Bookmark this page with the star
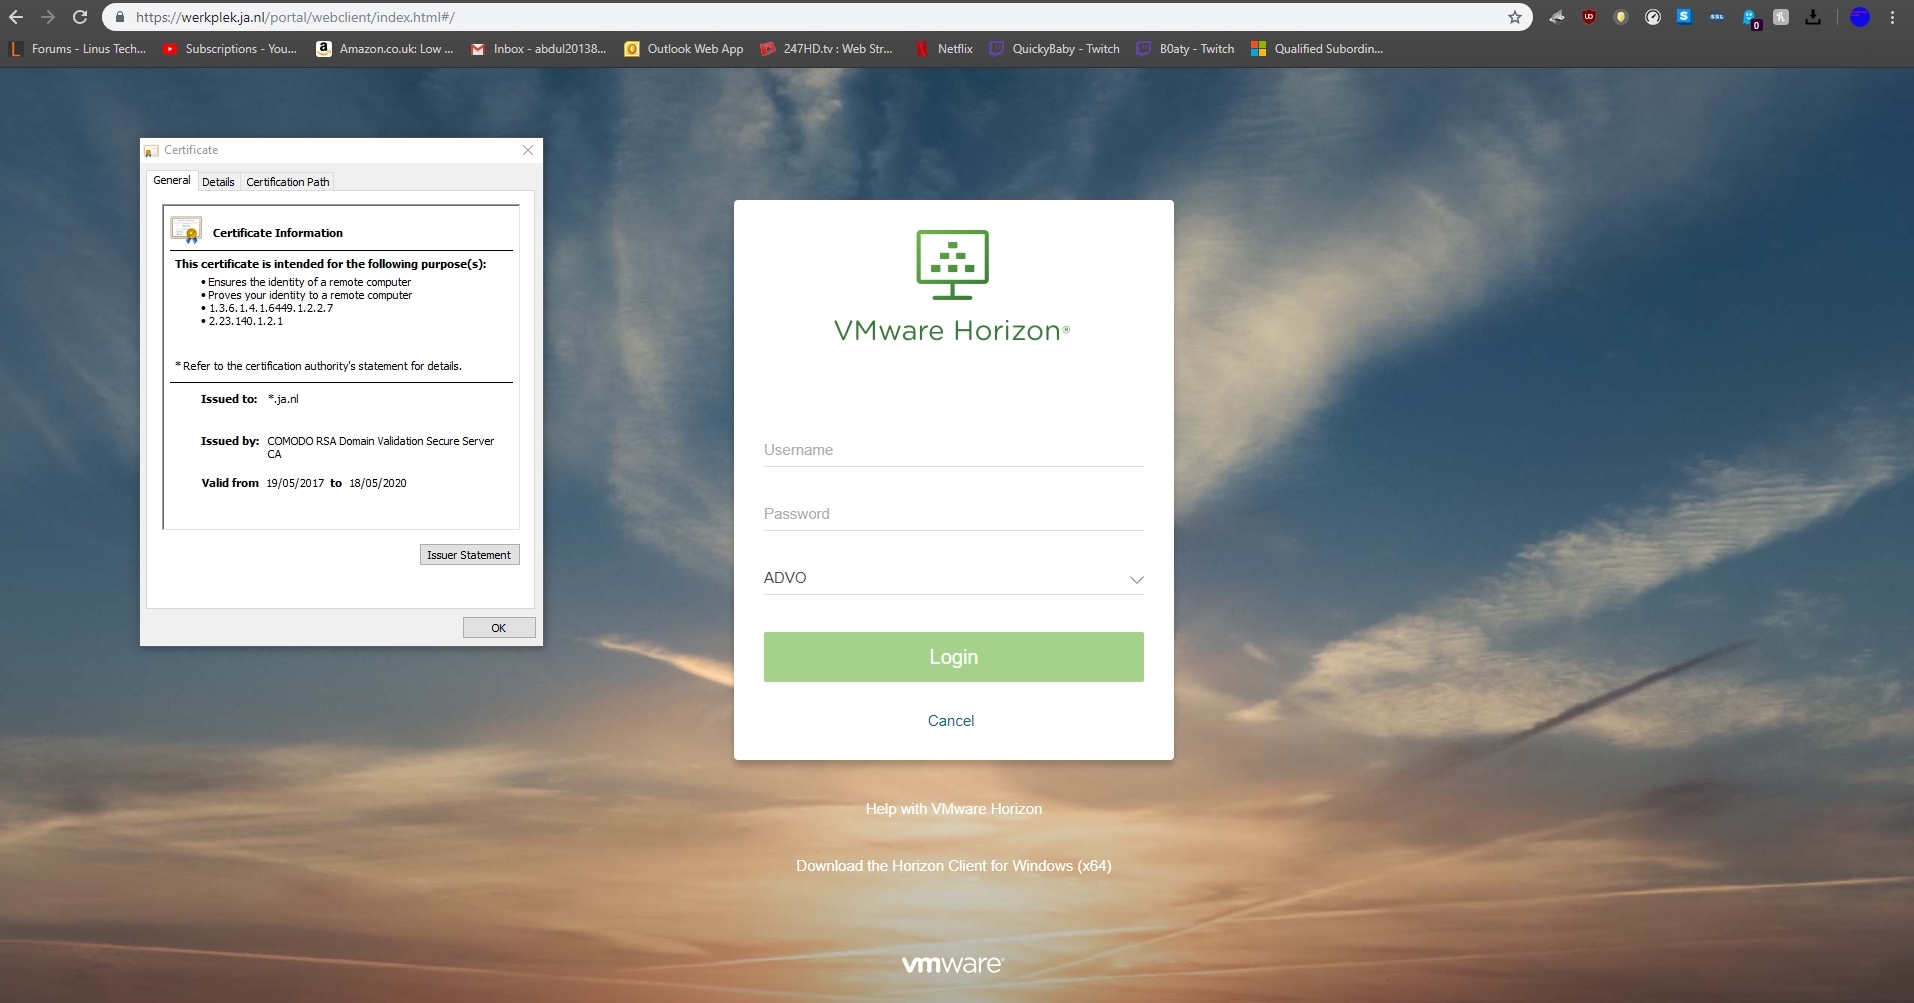Viewport: 1914px width, 1003px height. tap(1515, 17)
